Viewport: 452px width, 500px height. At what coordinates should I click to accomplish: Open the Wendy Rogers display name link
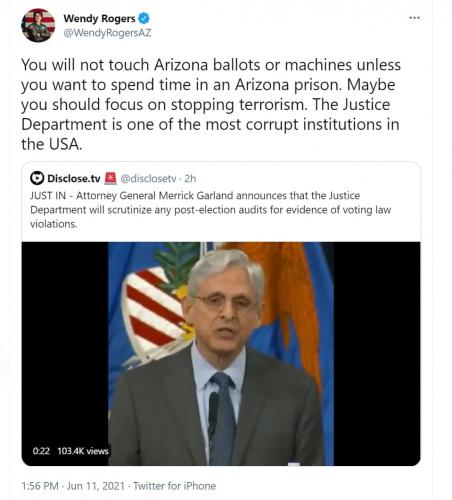point(99,19)
